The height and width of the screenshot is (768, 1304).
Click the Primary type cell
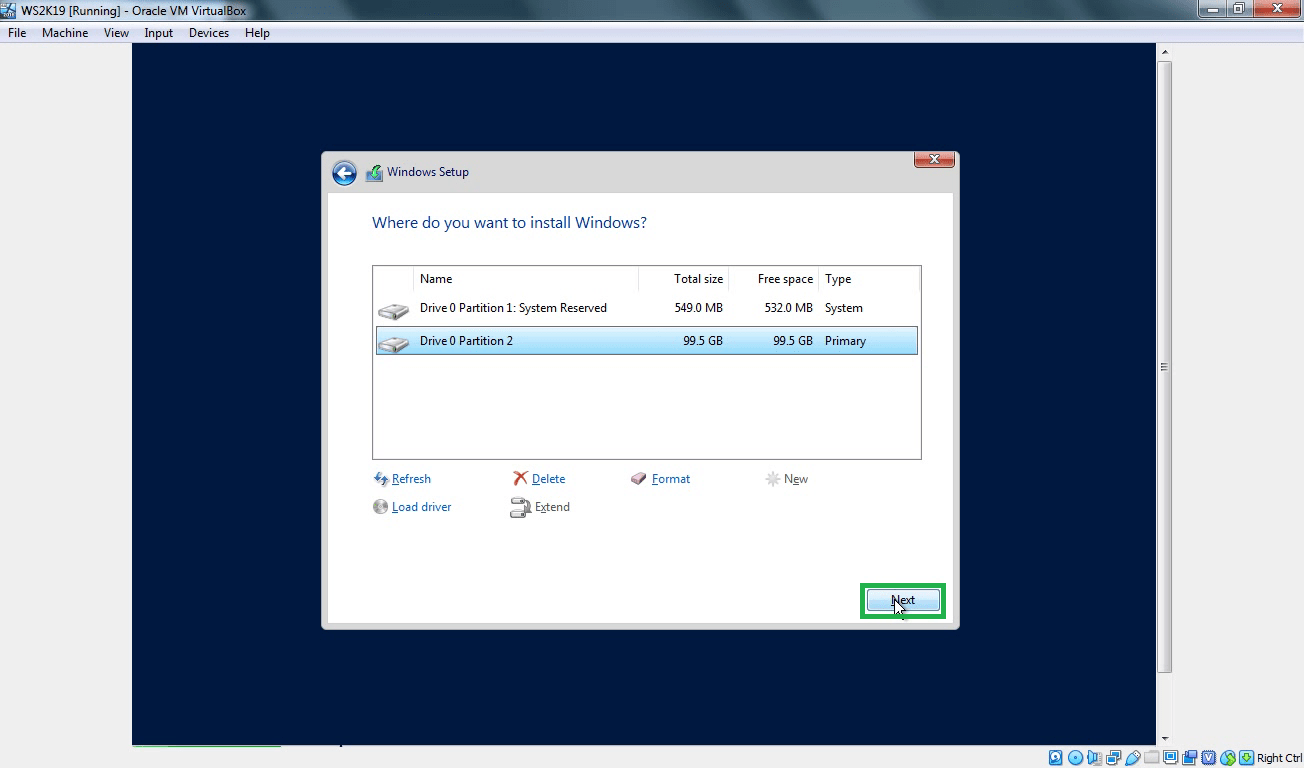pos(845,341)
